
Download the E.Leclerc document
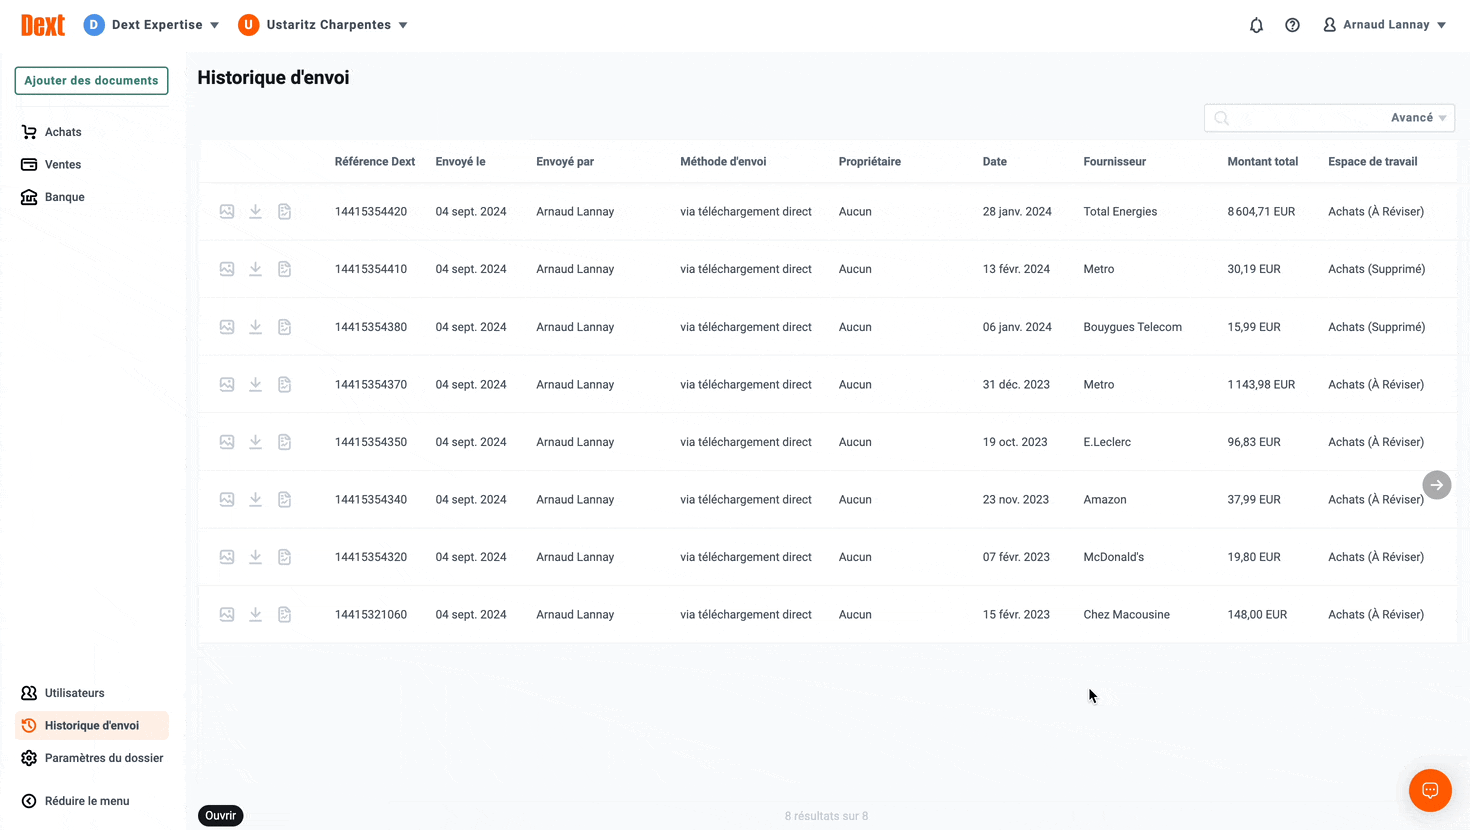click(256, 442)
